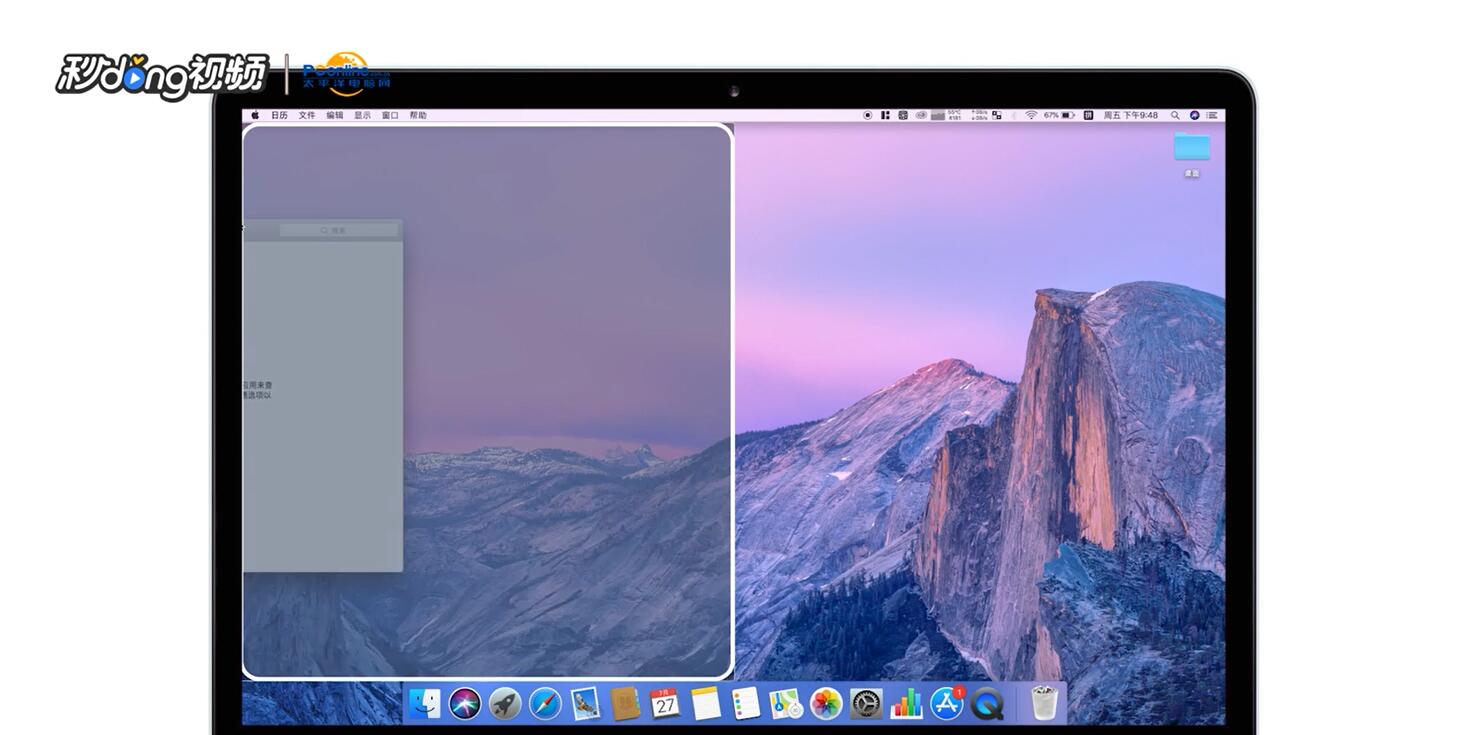1468x735 pixels.
Task: Open Maps icon in the Dock
Action: pos(786,703)
